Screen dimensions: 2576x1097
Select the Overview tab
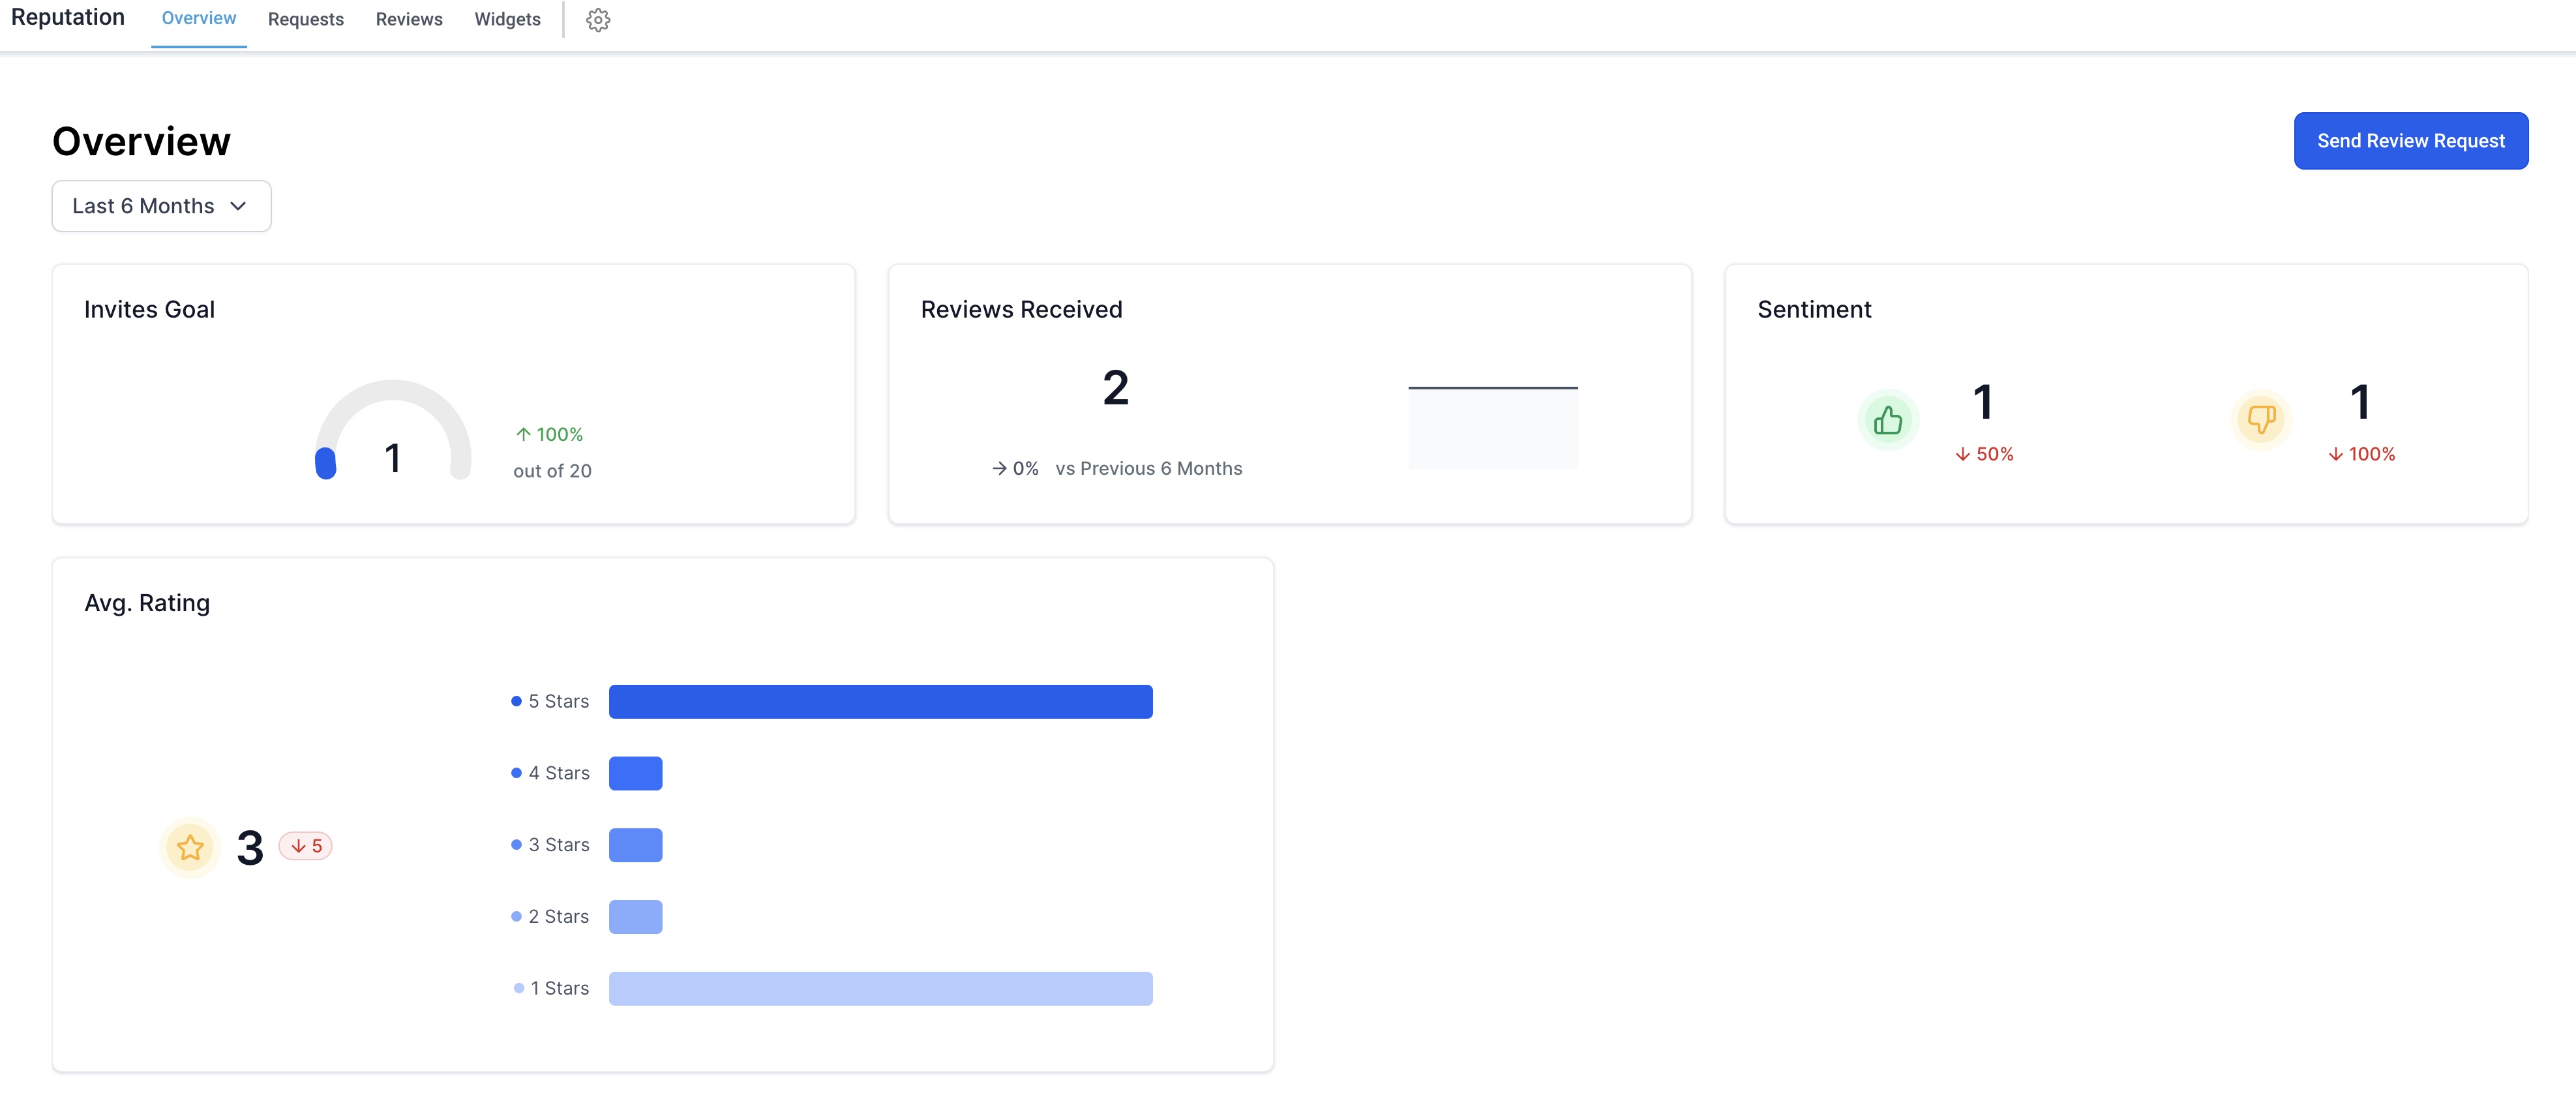[x=198, y=19]
